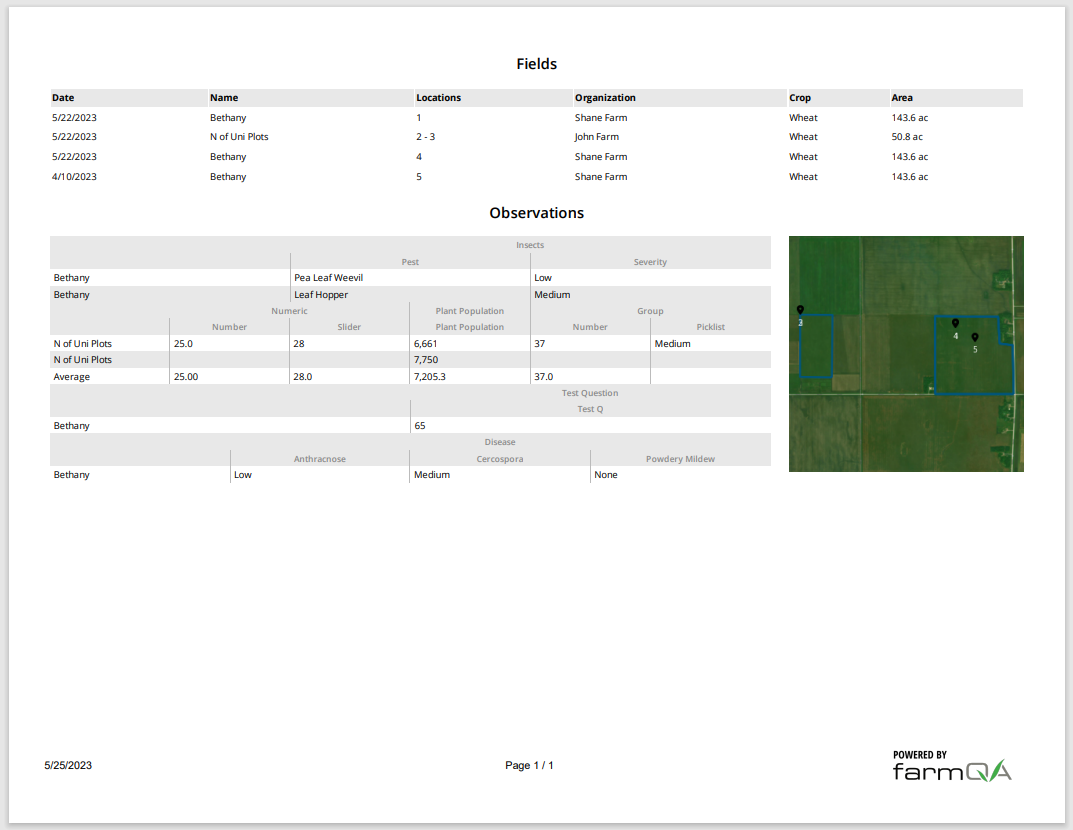Viewport: 1073px width, 830px height.
Task: Click the map pin labeled 4
Action: 955,322
